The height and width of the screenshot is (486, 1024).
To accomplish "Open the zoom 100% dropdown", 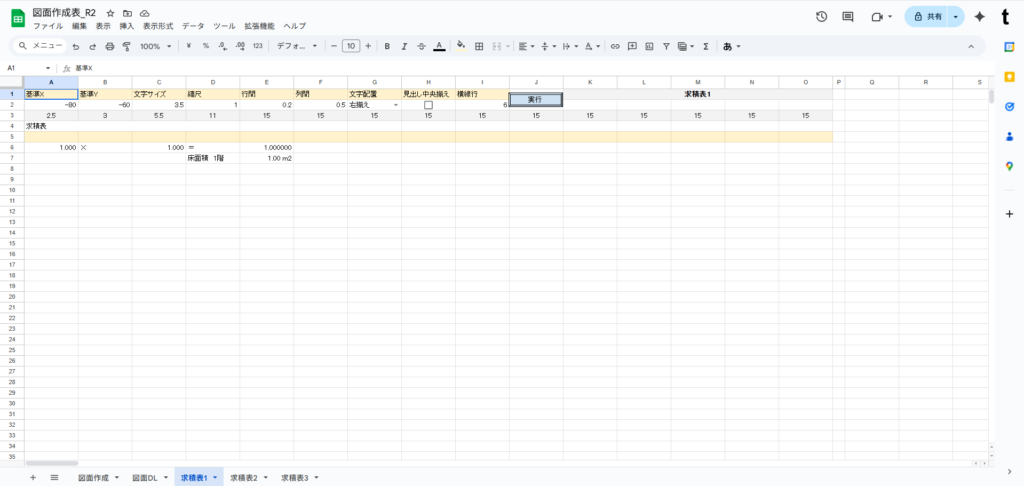I will pos(155,46).
